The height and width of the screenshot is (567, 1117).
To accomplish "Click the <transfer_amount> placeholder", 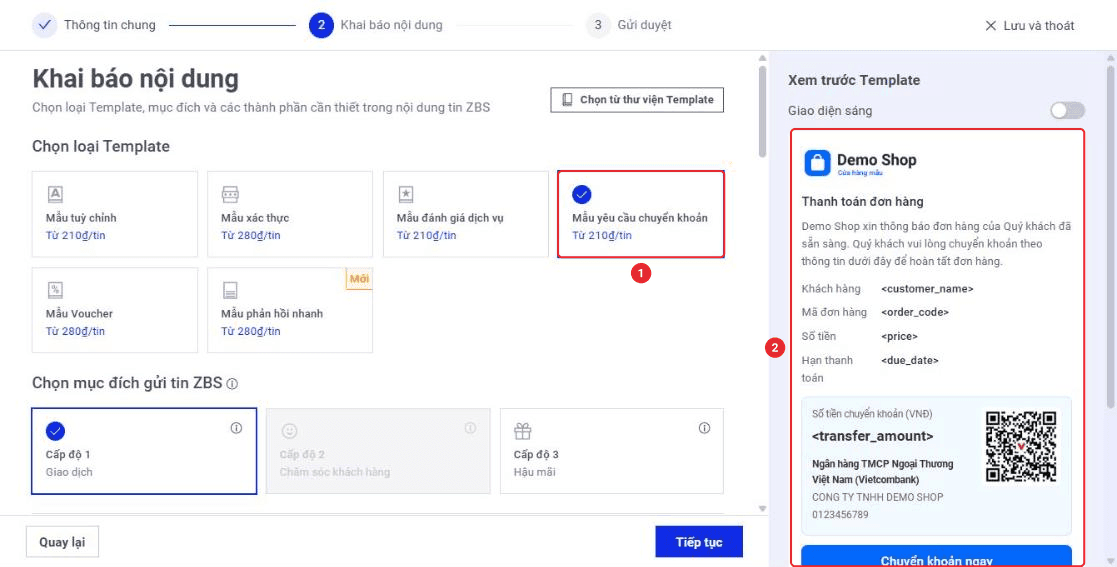I will 873,436.
